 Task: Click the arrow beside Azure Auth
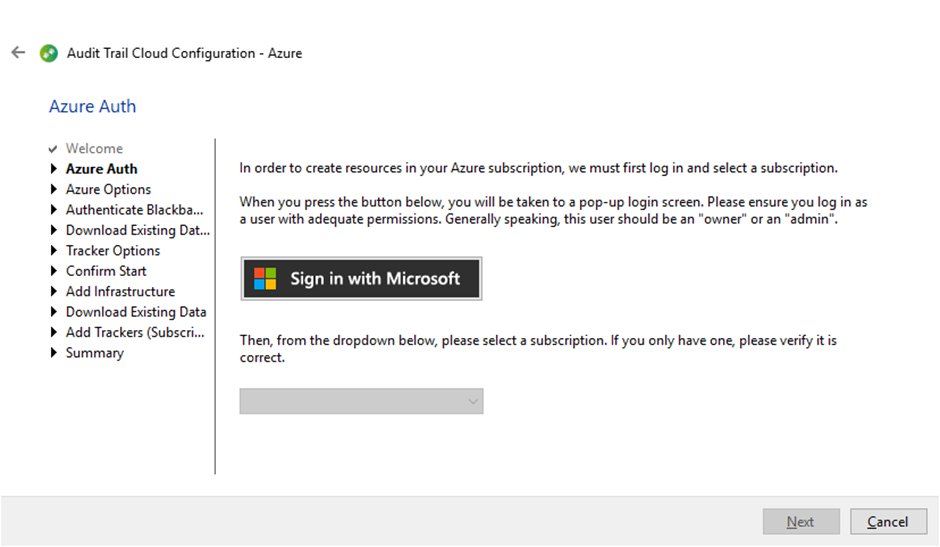[x=53, y=169]
